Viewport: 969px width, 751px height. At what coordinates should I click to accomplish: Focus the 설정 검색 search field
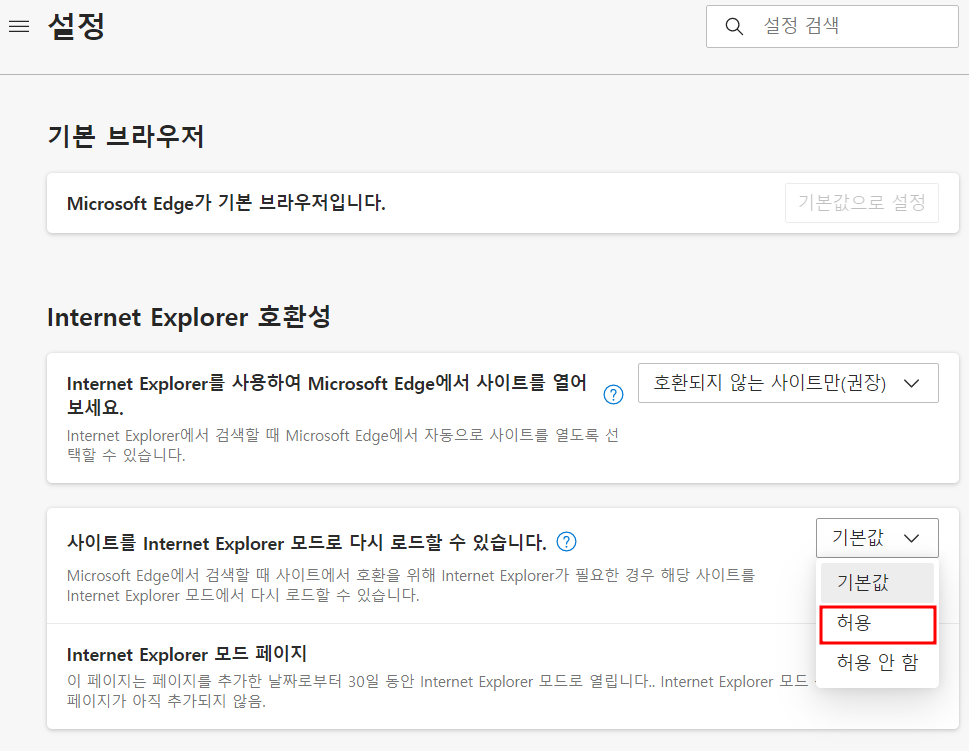[x=832, y=27]
